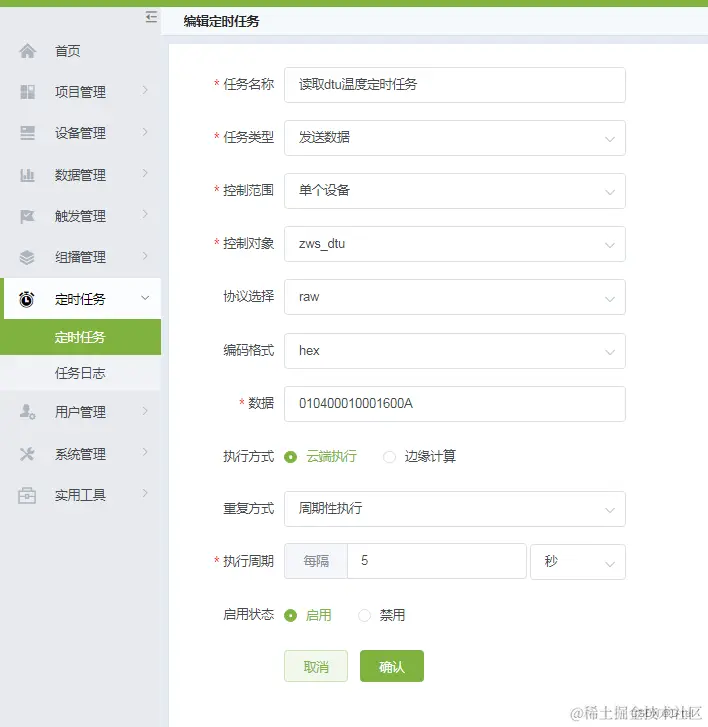This screenshot has height=727, width=708.
Task: Click the 编辑定时任务 page title
Action: click(221, 21)
